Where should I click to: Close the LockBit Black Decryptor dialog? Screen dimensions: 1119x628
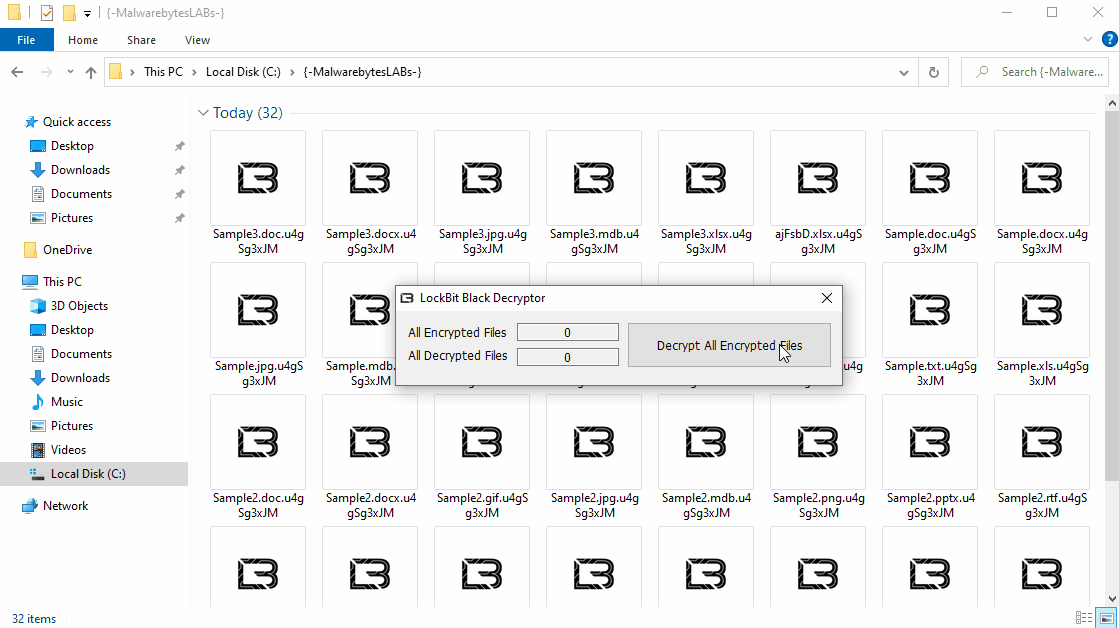pyautogui.click(x=826, y=298)
